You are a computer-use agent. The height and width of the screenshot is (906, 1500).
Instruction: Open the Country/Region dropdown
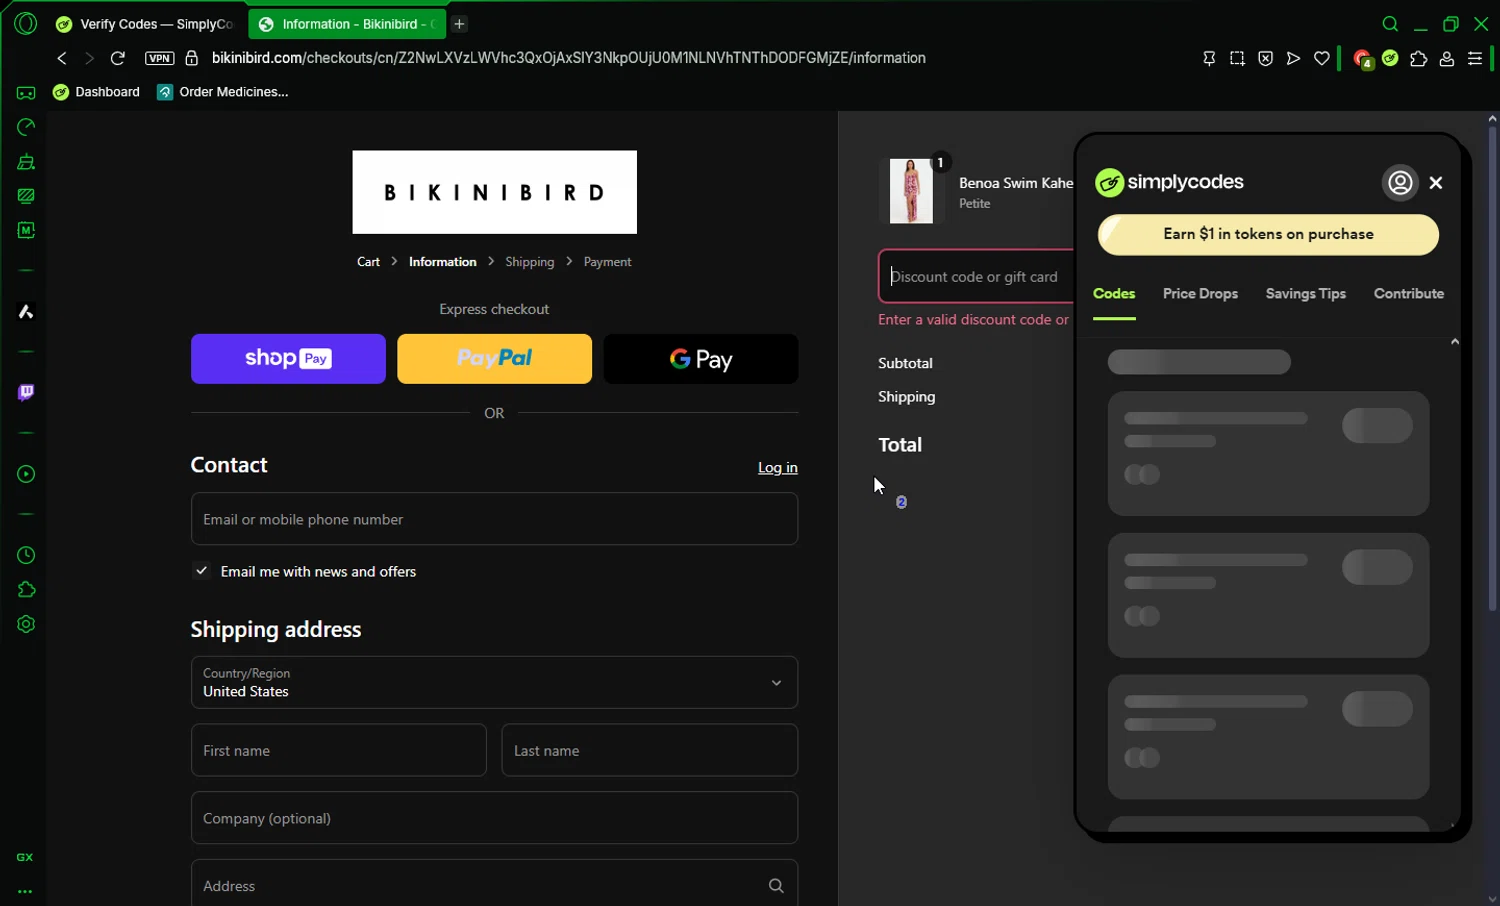click(494, 682)
